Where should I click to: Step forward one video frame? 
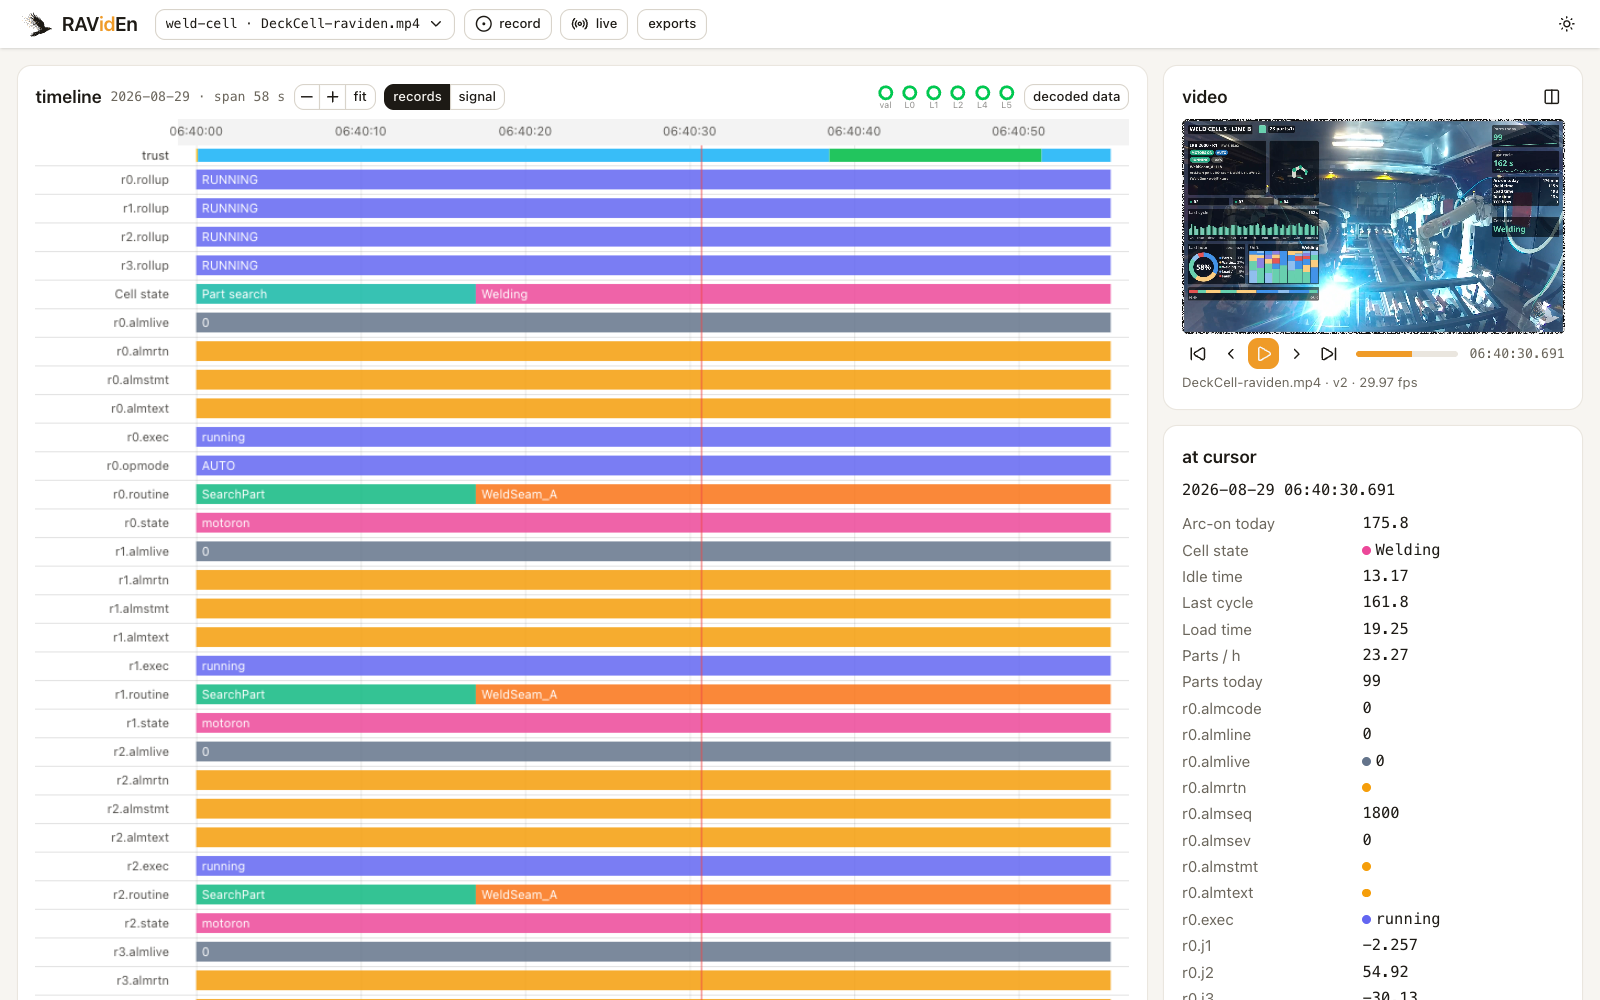1296,354
